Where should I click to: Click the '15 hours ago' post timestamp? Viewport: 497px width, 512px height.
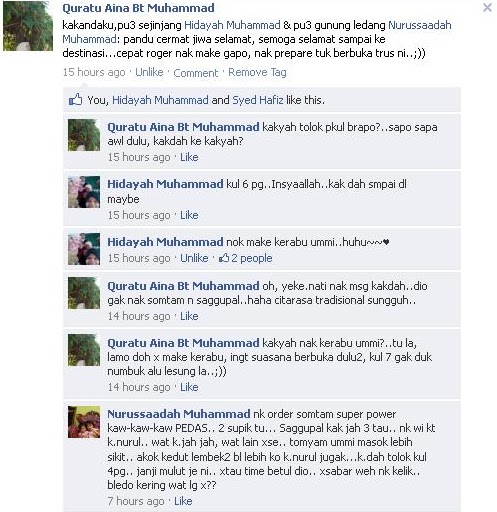(94, 72)
